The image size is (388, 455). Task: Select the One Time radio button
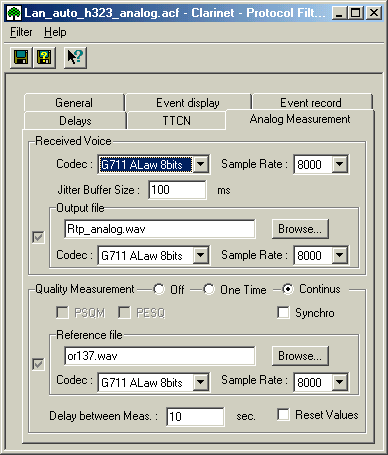tap(209, 289)
